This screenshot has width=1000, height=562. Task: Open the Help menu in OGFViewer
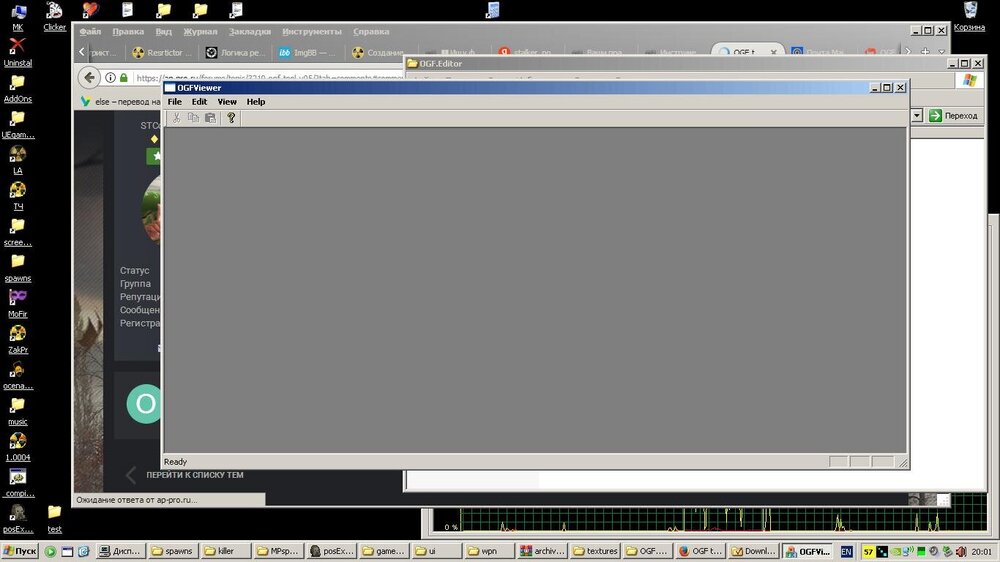click(256, 102)
